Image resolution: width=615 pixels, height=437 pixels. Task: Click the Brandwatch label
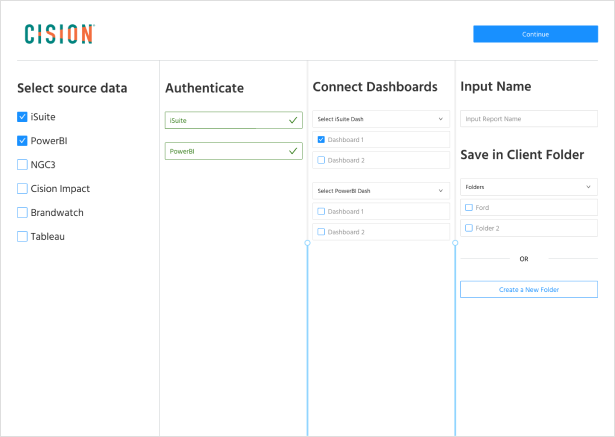pos(57,213)
